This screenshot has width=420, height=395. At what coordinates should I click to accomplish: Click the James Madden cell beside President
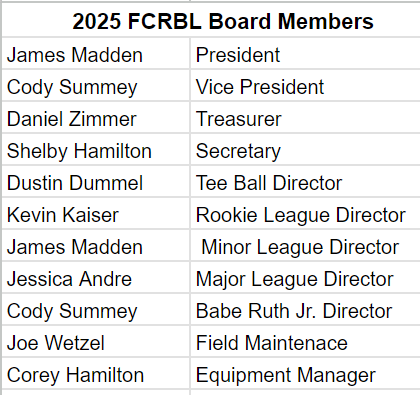96,54
